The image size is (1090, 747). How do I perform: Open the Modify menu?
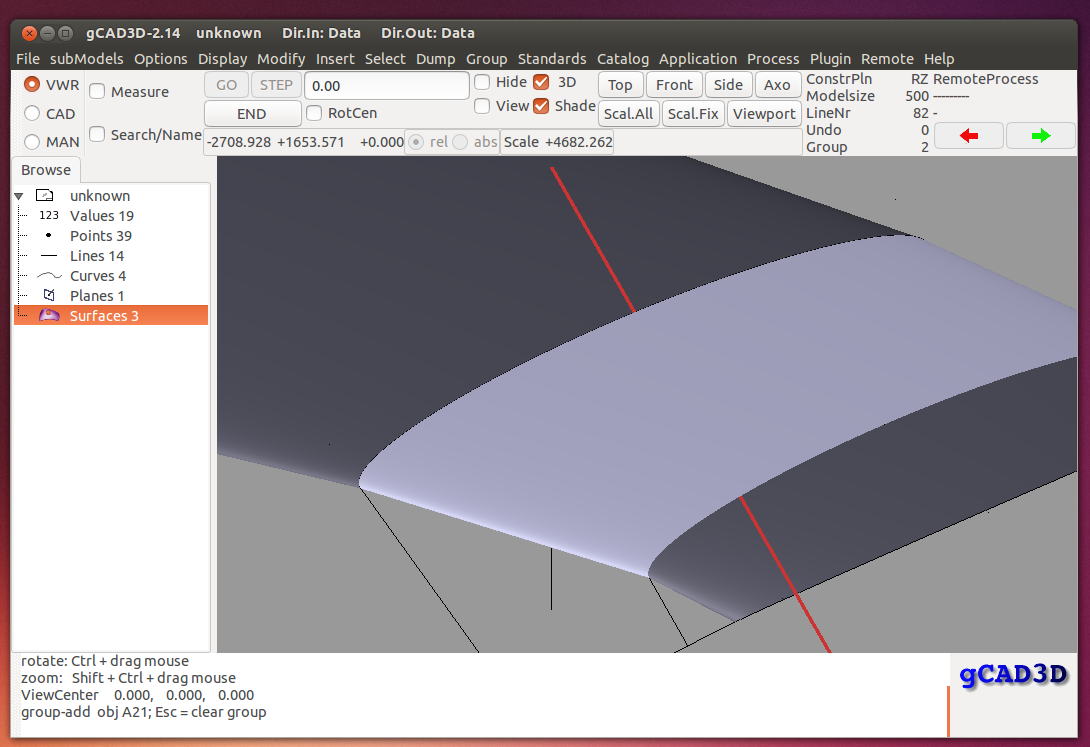[281, 59]
